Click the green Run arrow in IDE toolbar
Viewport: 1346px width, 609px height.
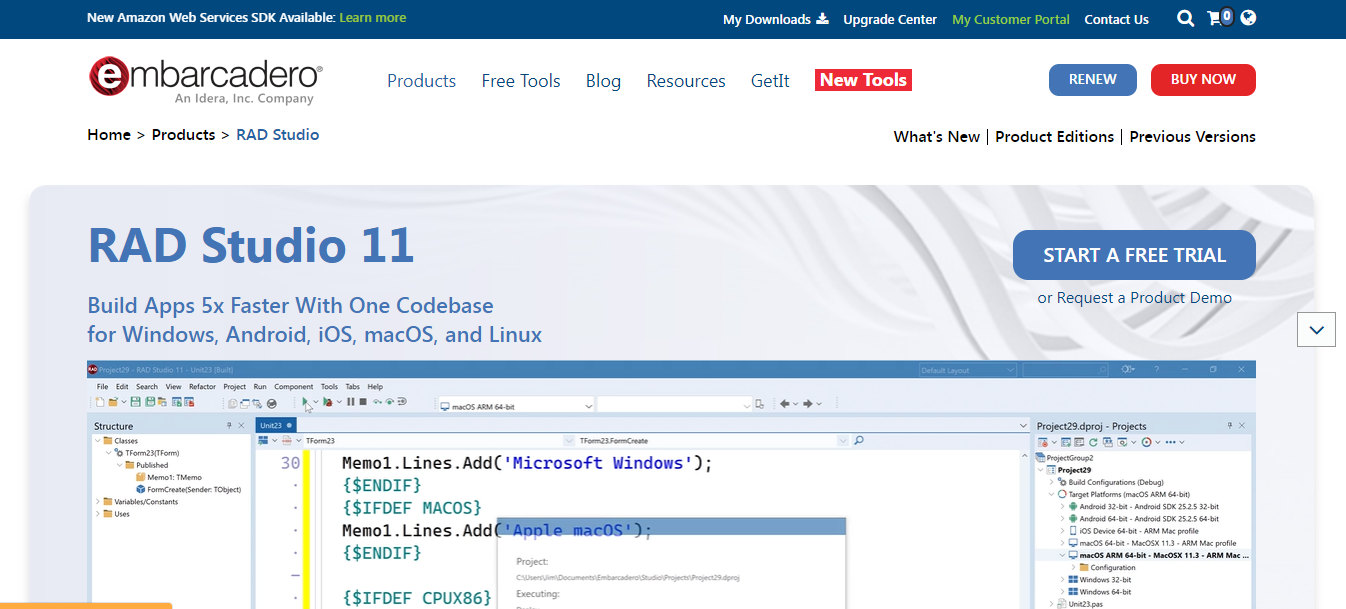[x=306, y=402]
